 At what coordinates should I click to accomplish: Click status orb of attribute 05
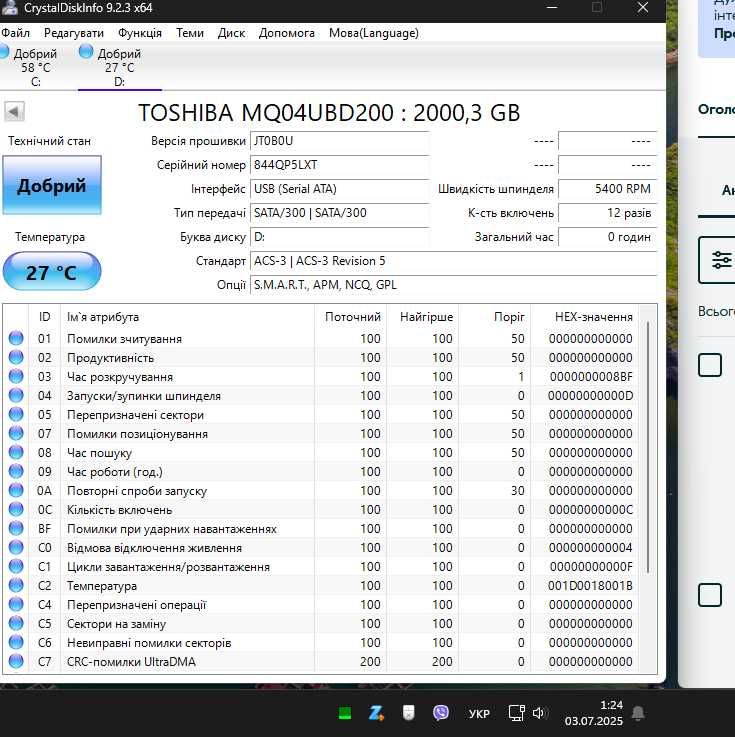tap(16, 414)
